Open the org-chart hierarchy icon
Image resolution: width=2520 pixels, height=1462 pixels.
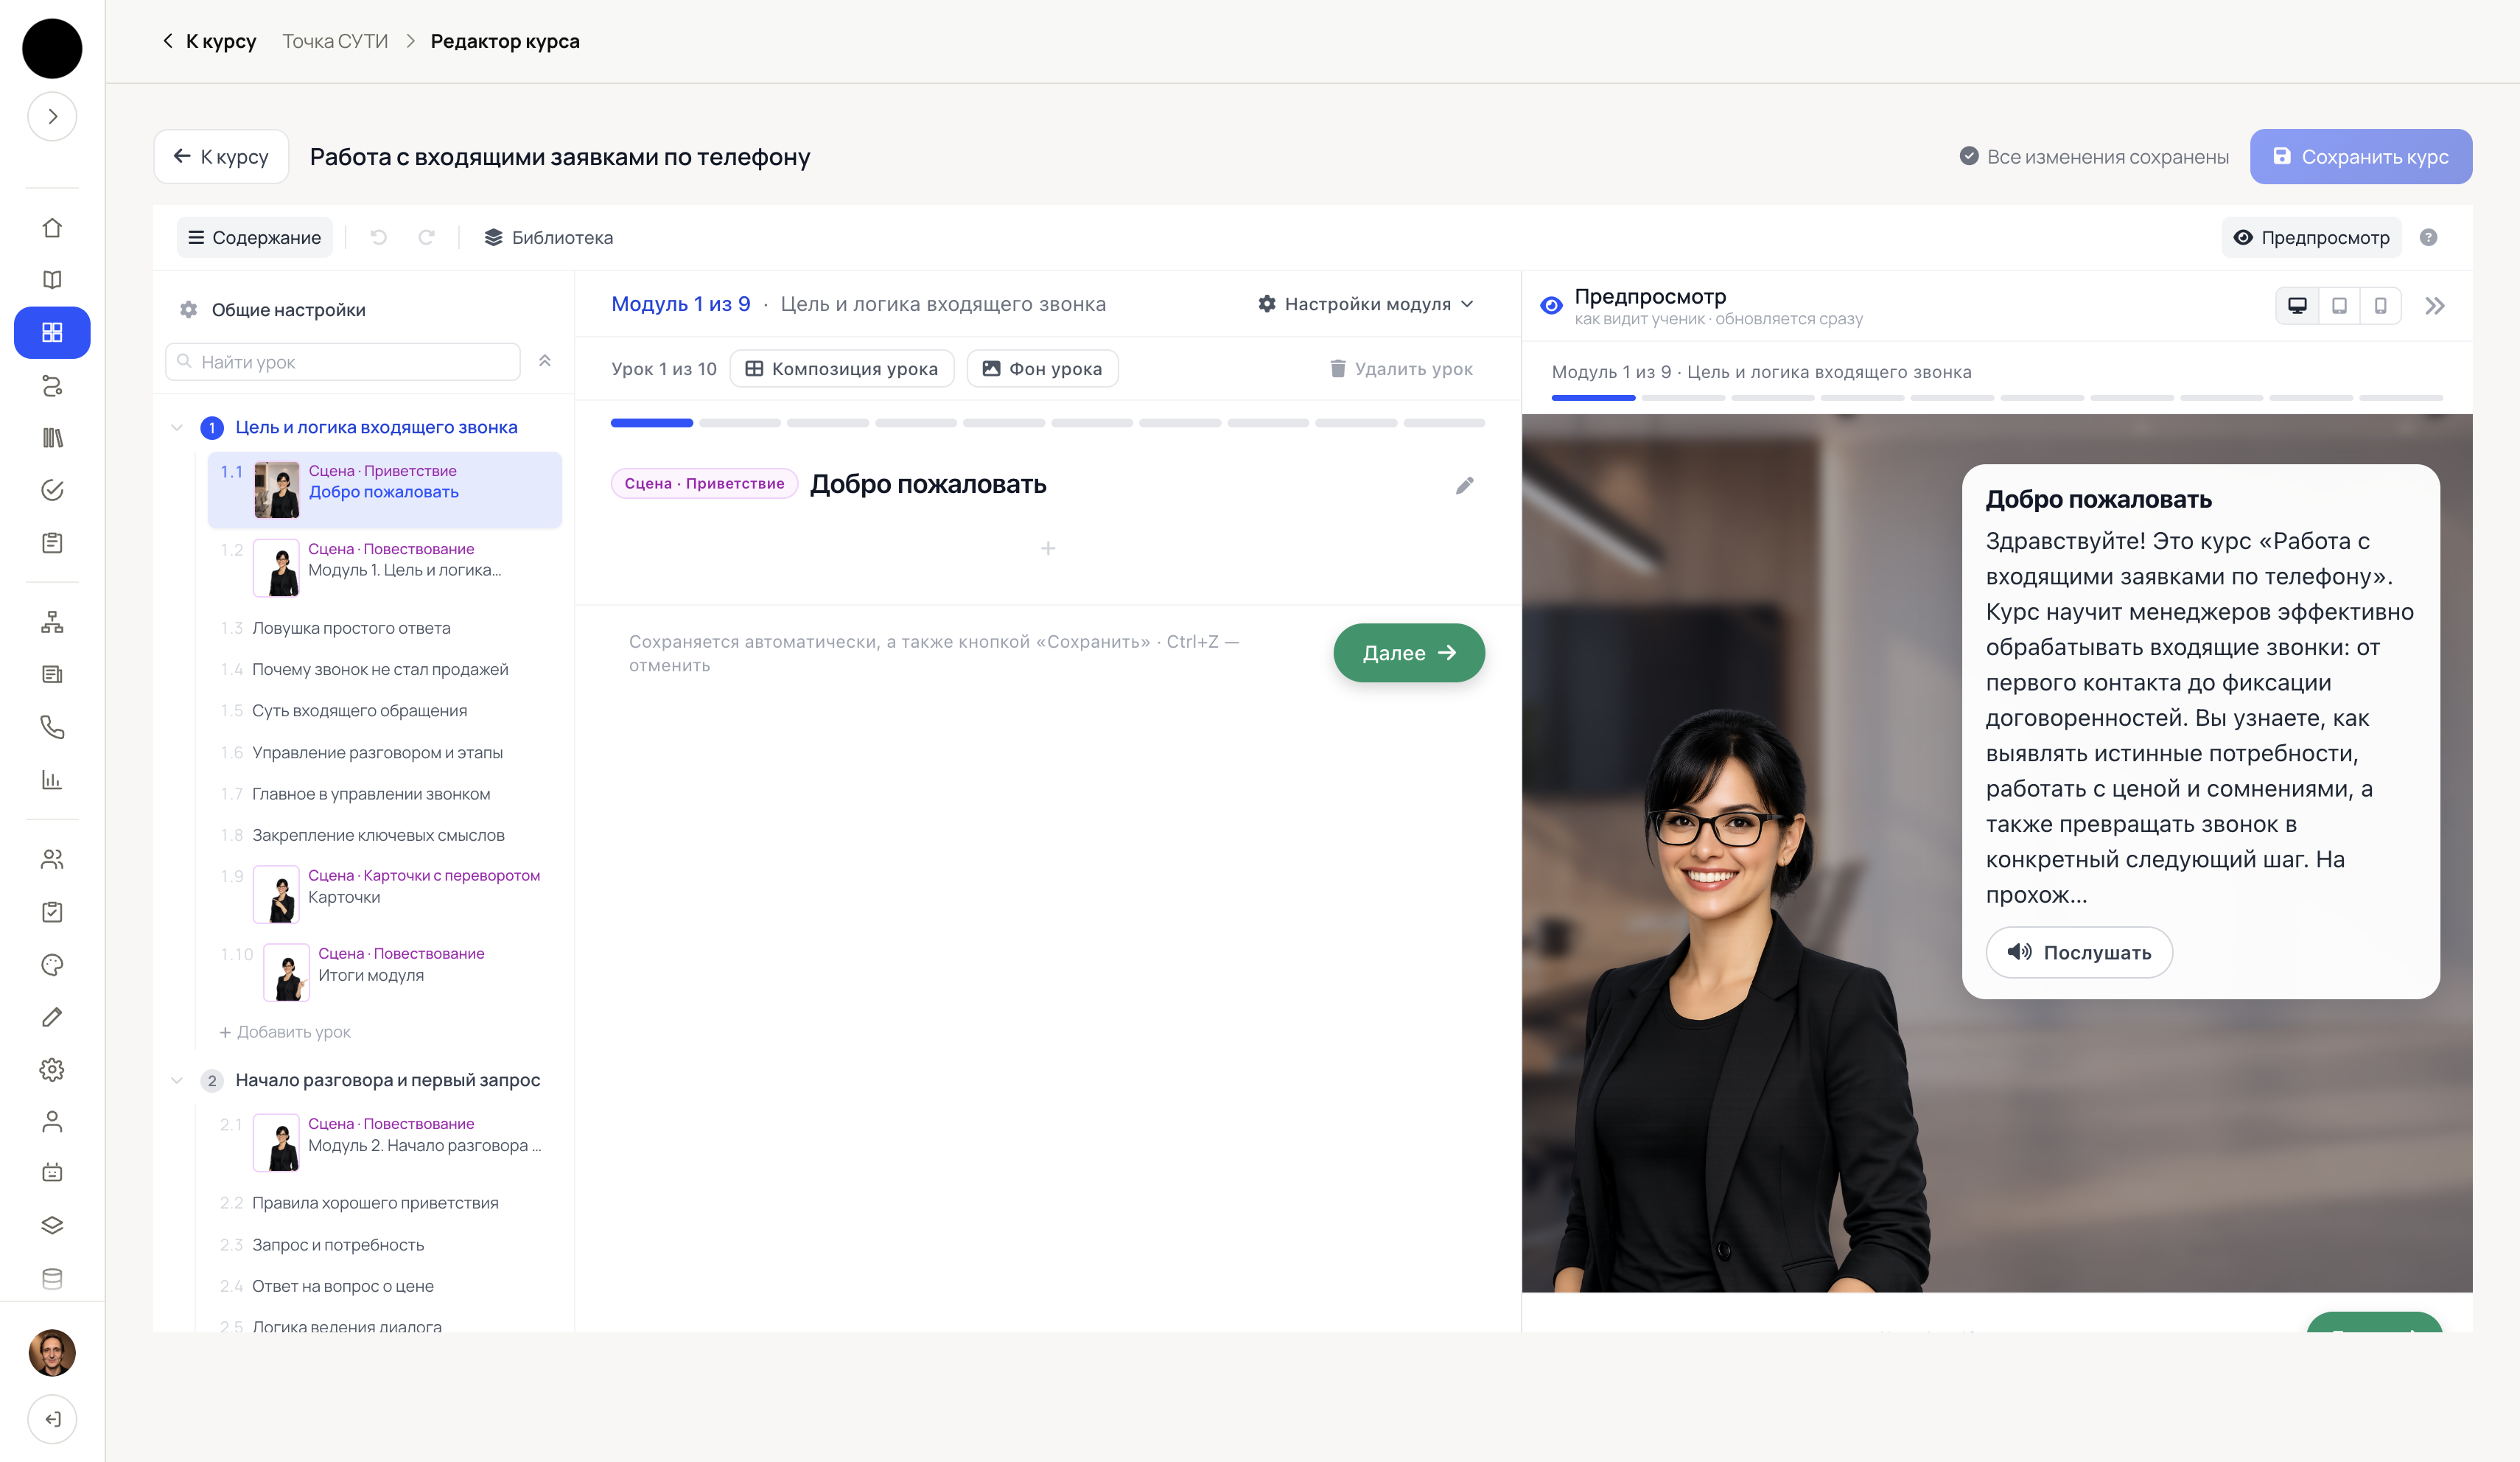(x=52, y=622)
